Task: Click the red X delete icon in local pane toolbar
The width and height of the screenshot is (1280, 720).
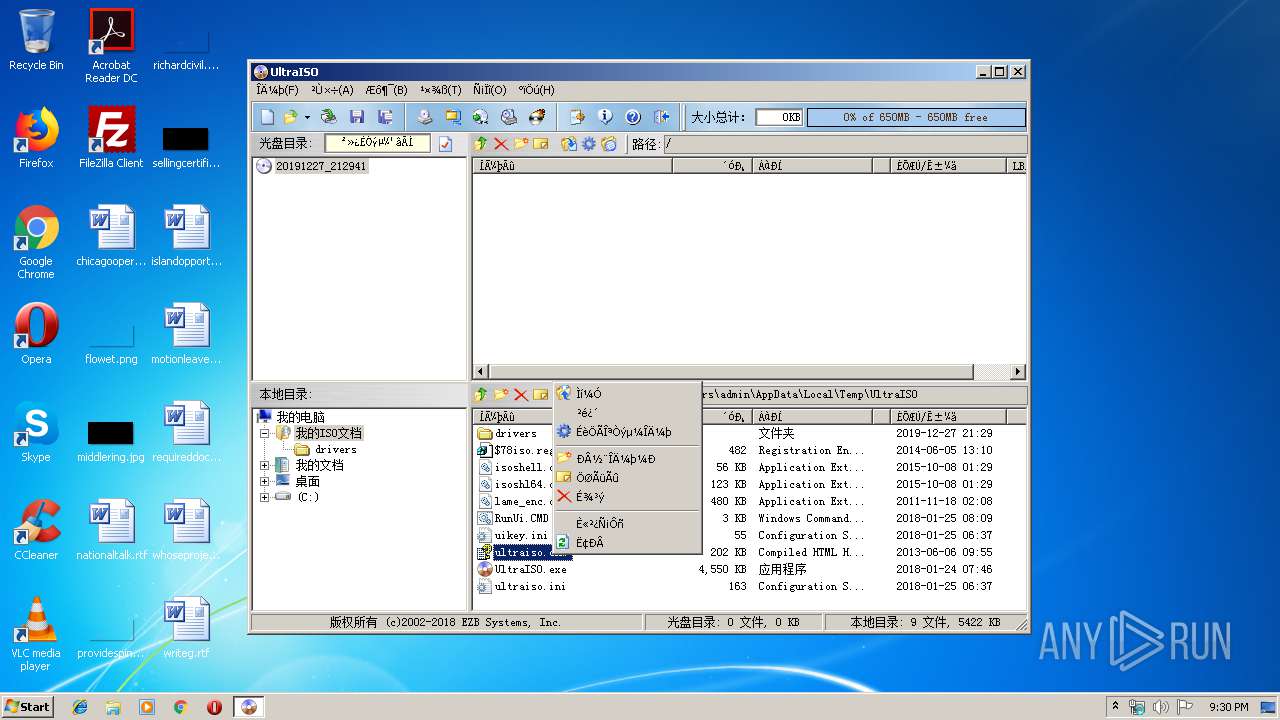Action: click(521, 395)
